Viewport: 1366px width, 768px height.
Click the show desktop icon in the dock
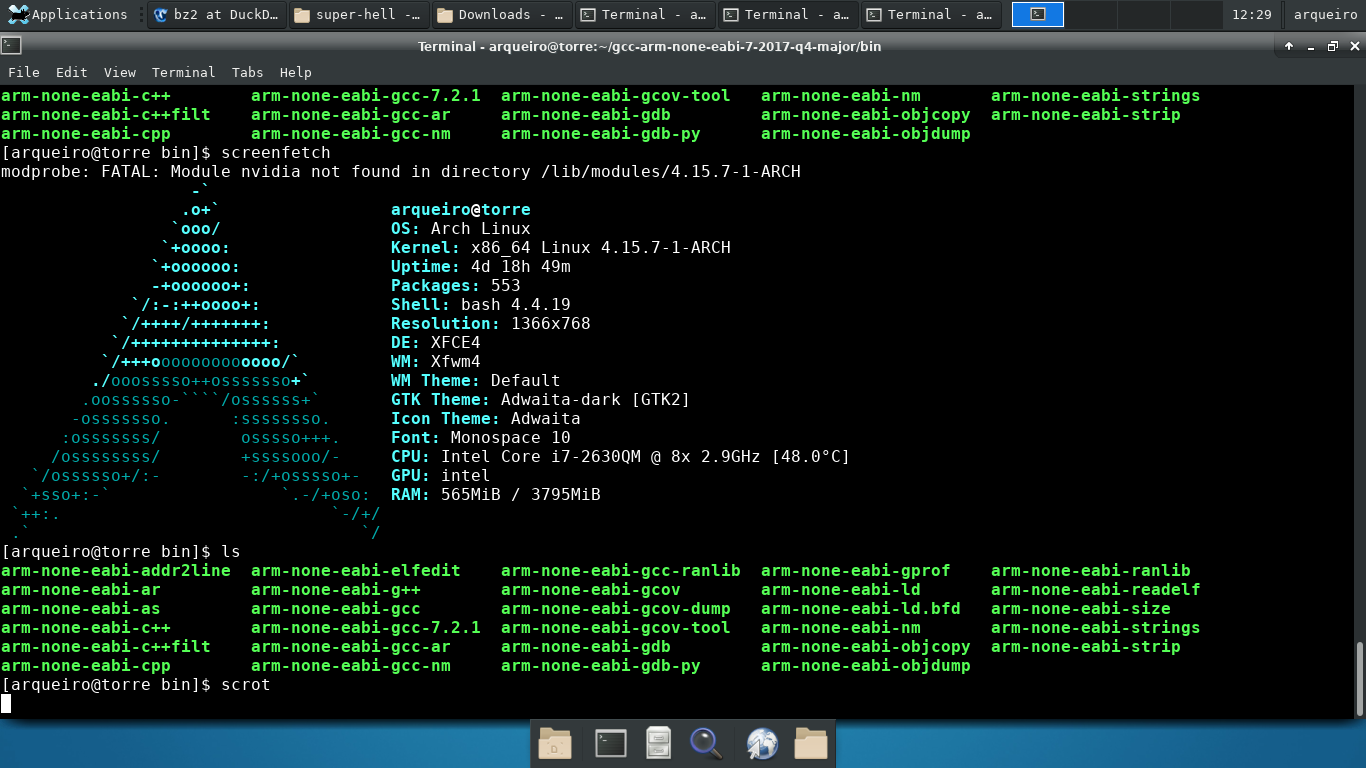point(555,743)
